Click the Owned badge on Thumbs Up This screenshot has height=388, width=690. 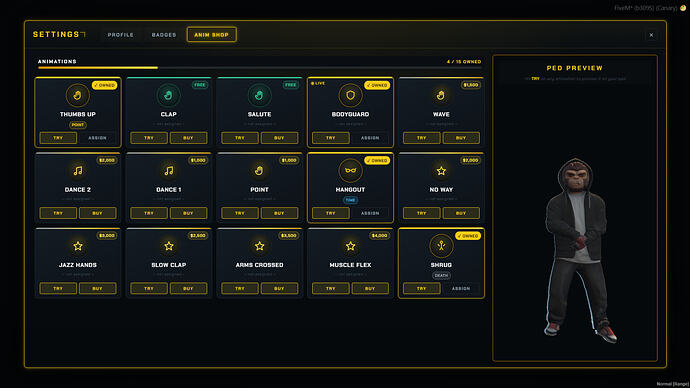click(105, 85)
